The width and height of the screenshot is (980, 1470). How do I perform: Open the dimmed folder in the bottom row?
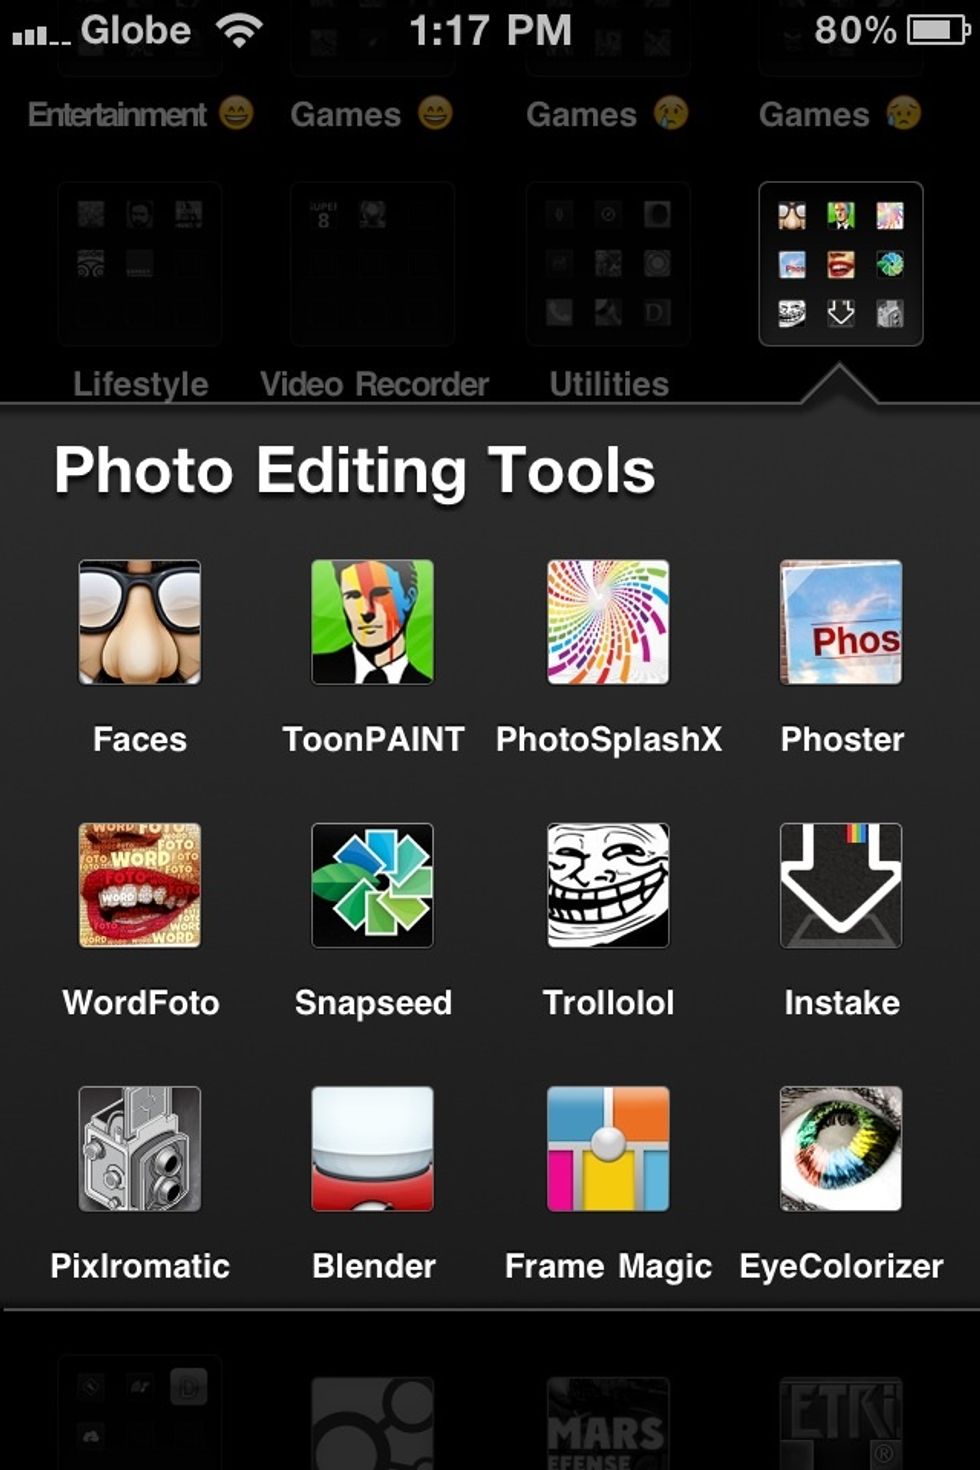click(x=140, y=1412)
